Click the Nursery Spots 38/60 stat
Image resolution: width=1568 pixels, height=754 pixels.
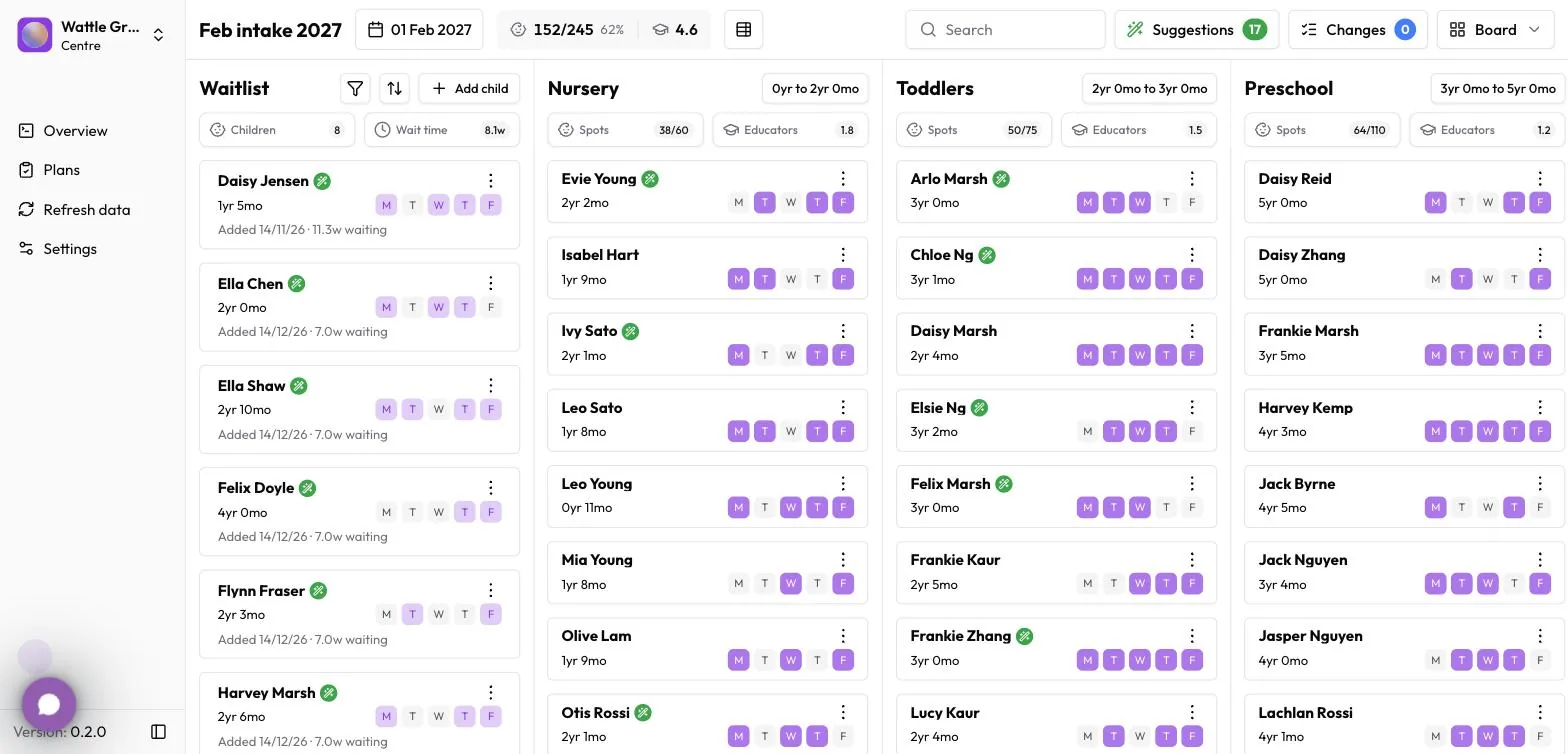[625, 130]
